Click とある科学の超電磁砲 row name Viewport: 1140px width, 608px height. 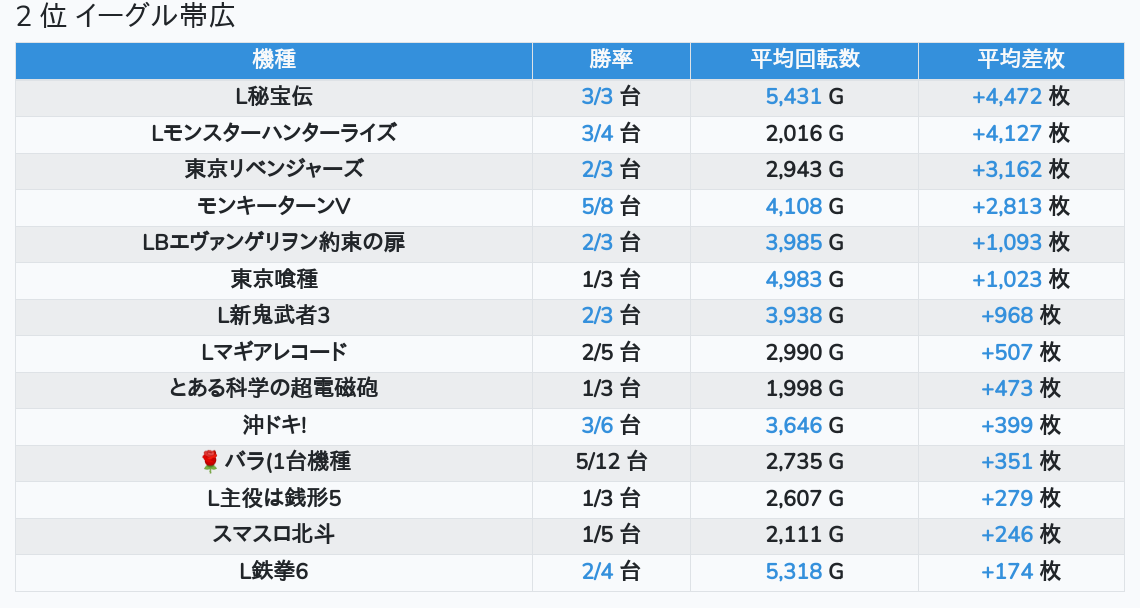[x=274, y=388]
